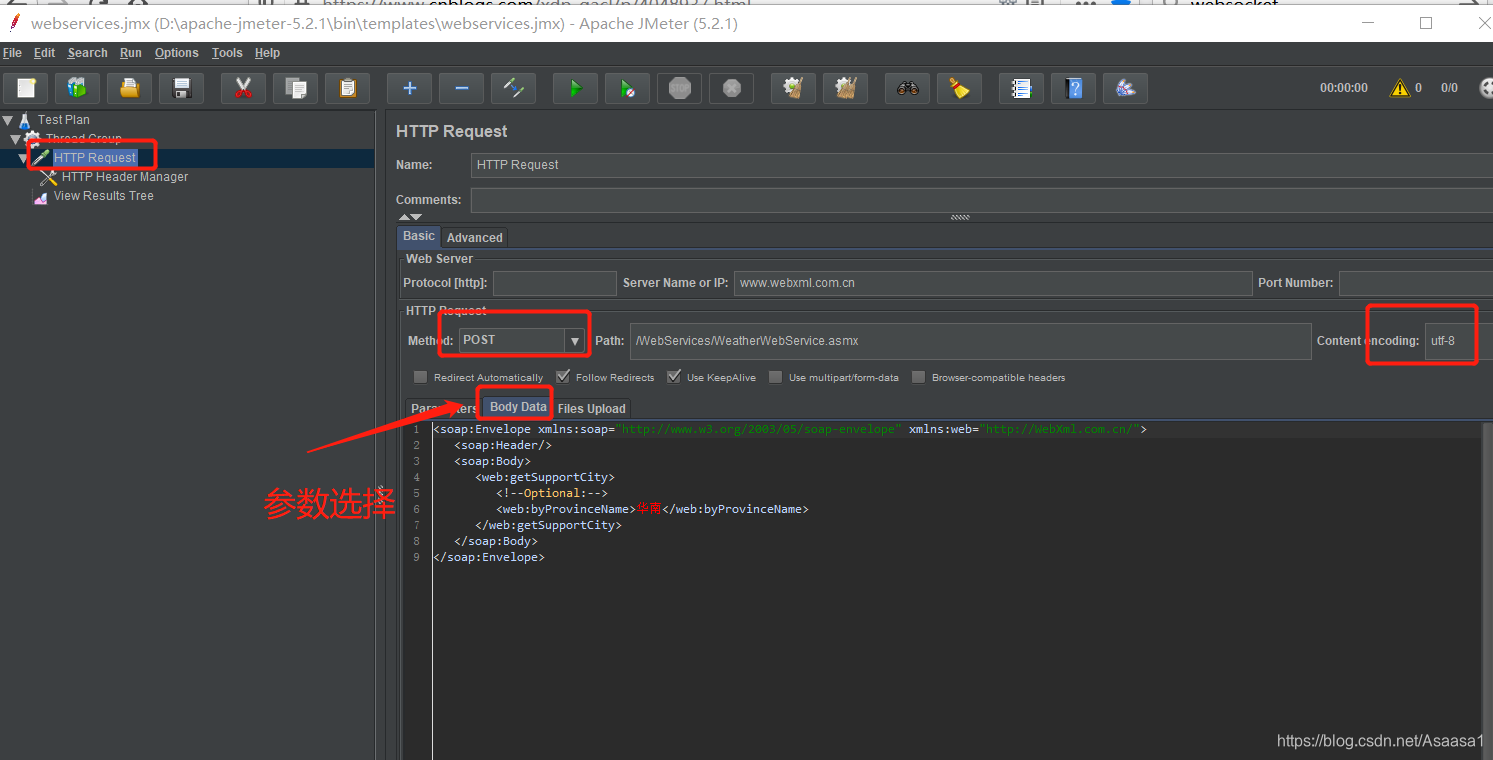Click the Reset Search icon

point(960,88)
